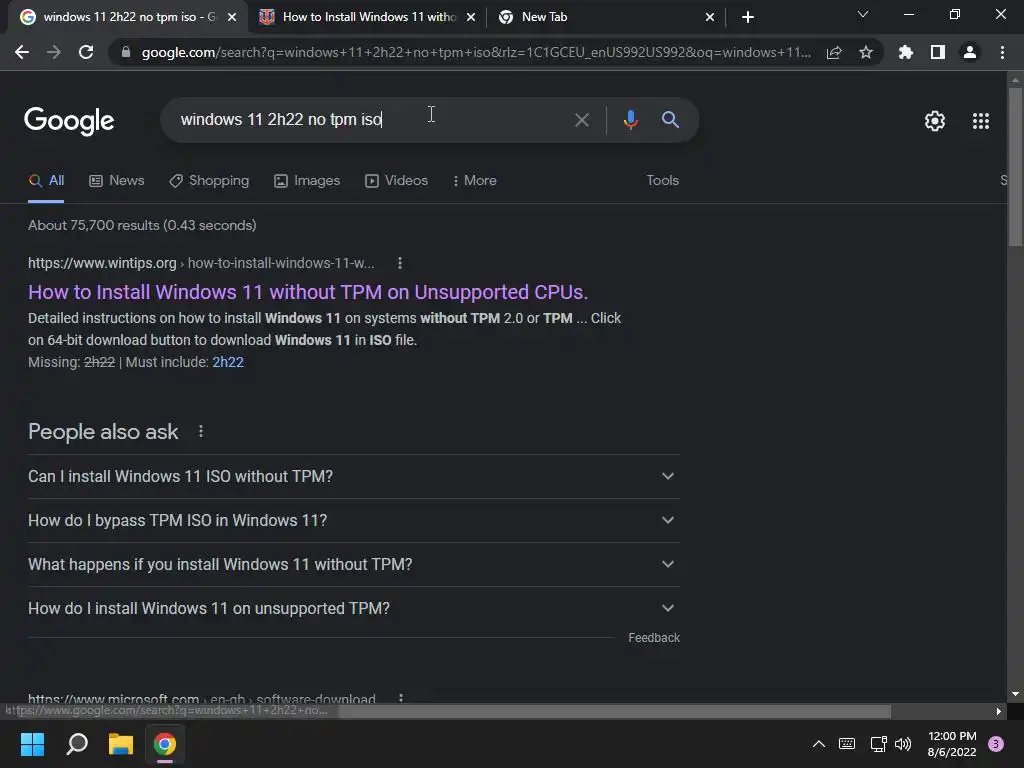Open the notification count badge
Viewport: 1024px width, 768px height.
pyautogui.click(x=996, y=744)
